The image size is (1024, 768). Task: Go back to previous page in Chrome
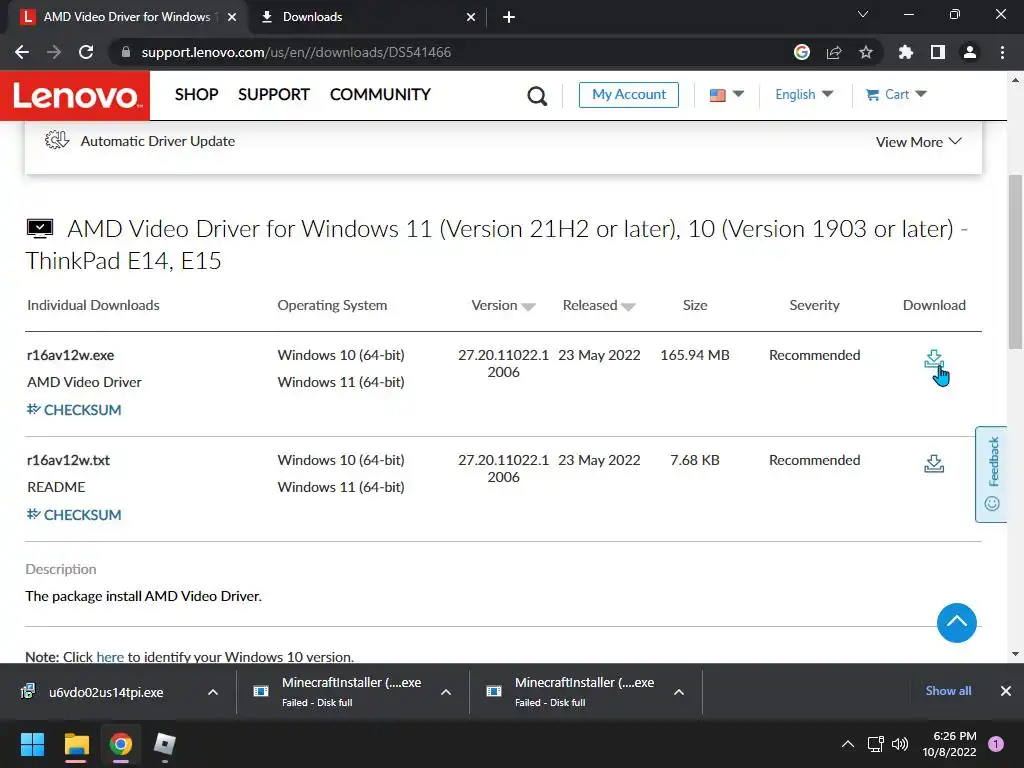22,52
